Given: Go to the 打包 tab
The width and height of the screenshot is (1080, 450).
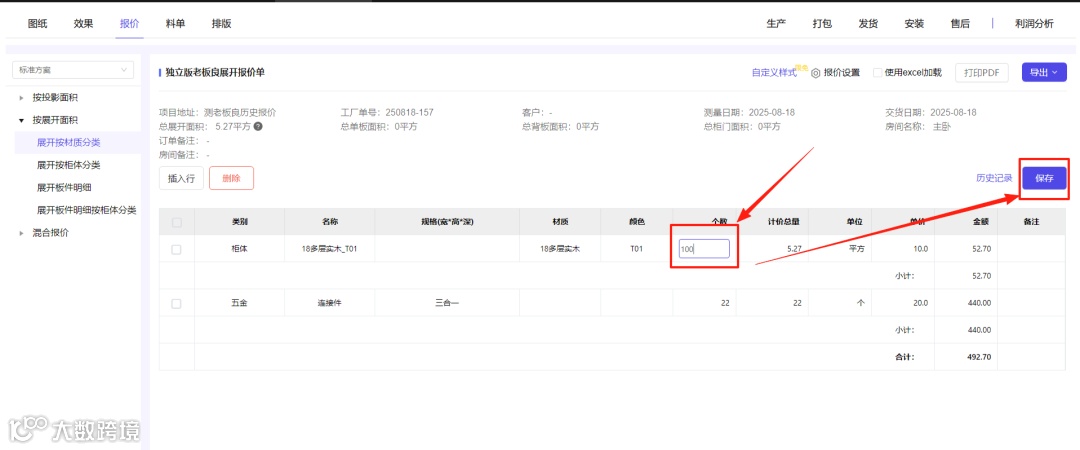Looking at the screenshot, I should click(822, 23).
